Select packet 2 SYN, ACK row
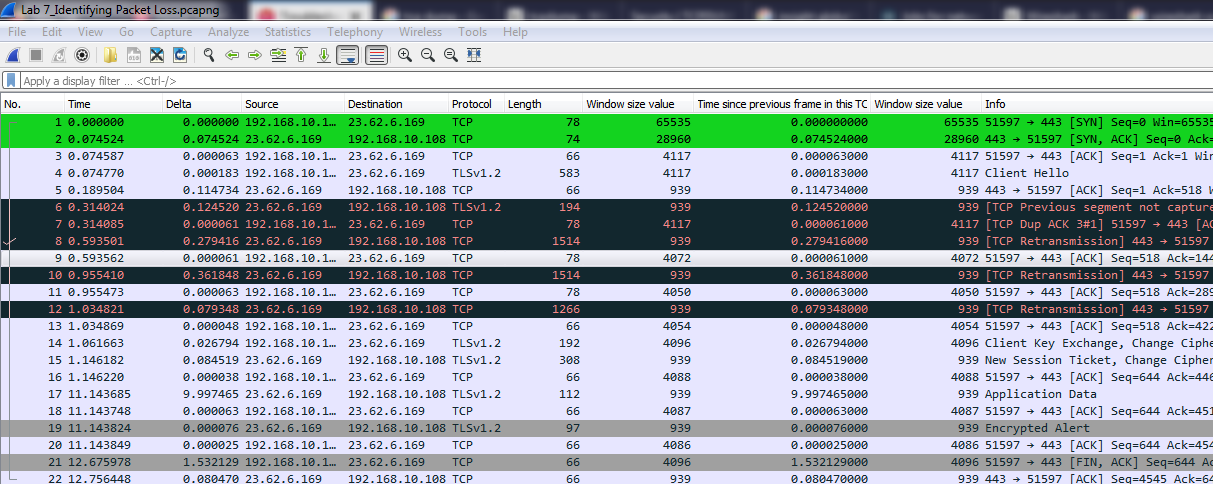This screenshot has width=1213, height=484. 606,139
